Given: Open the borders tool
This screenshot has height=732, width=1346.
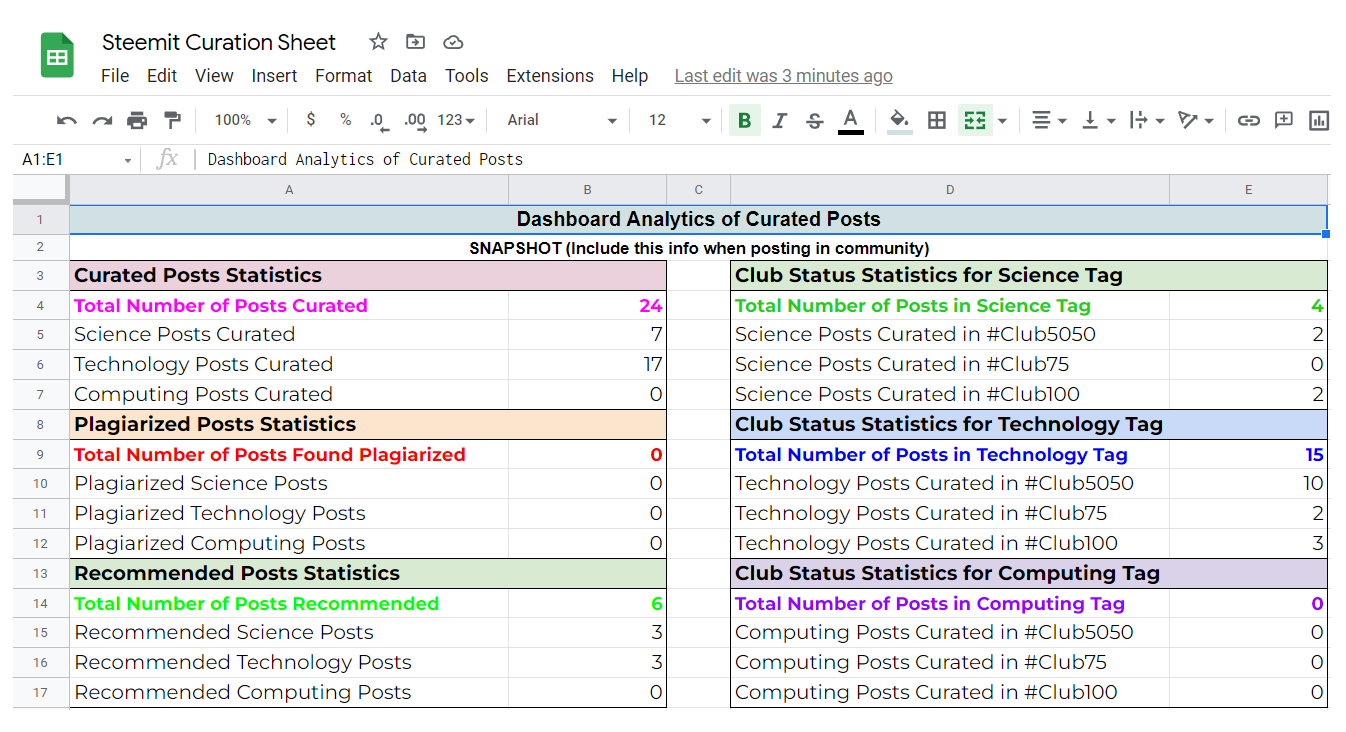Looking at the screenshot, I should click(x=937, y=120).
